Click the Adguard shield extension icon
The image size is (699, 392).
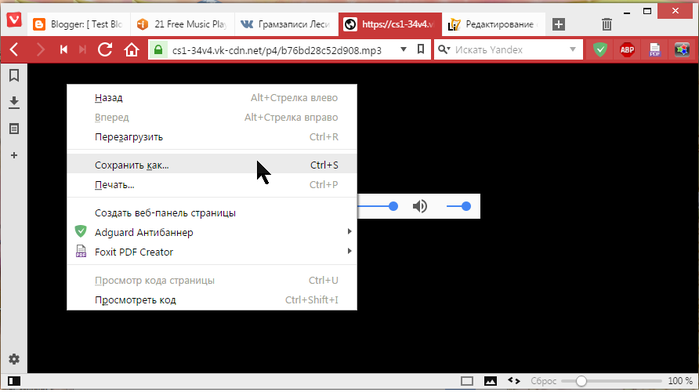point(600,50)
